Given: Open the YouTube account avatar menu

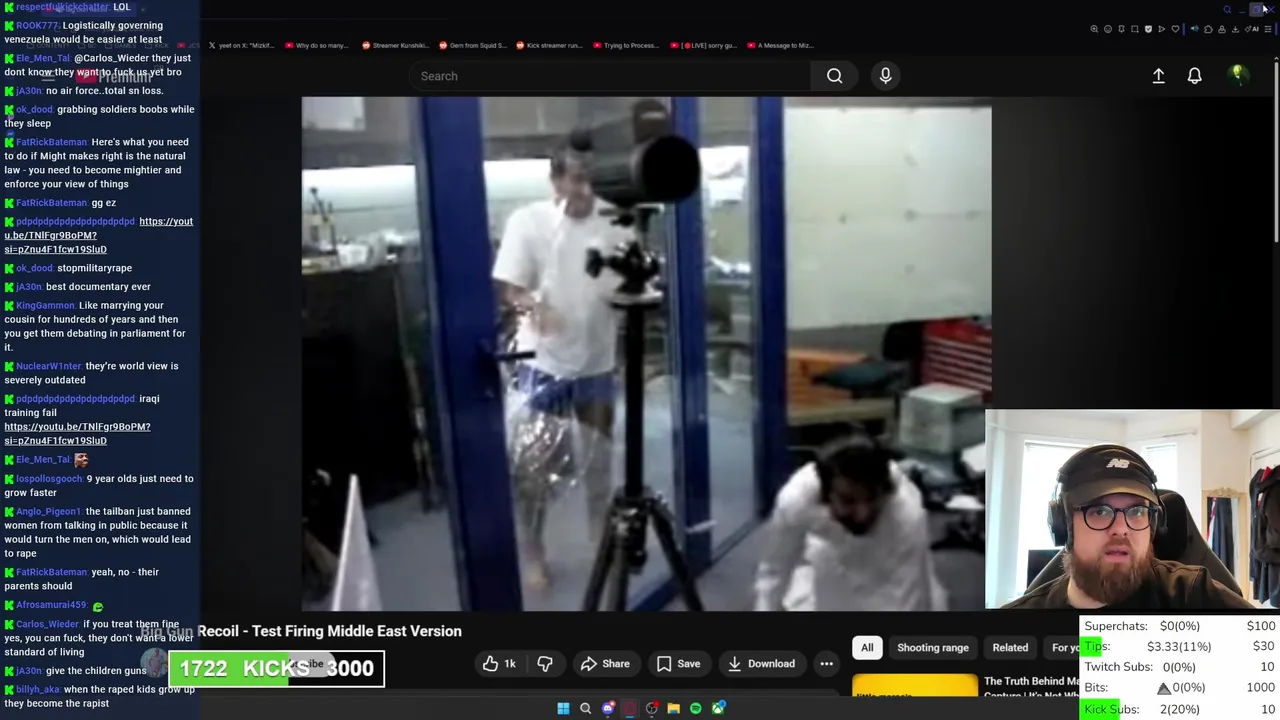Looking at the screenshot, I should click(x=1238, y=75).
